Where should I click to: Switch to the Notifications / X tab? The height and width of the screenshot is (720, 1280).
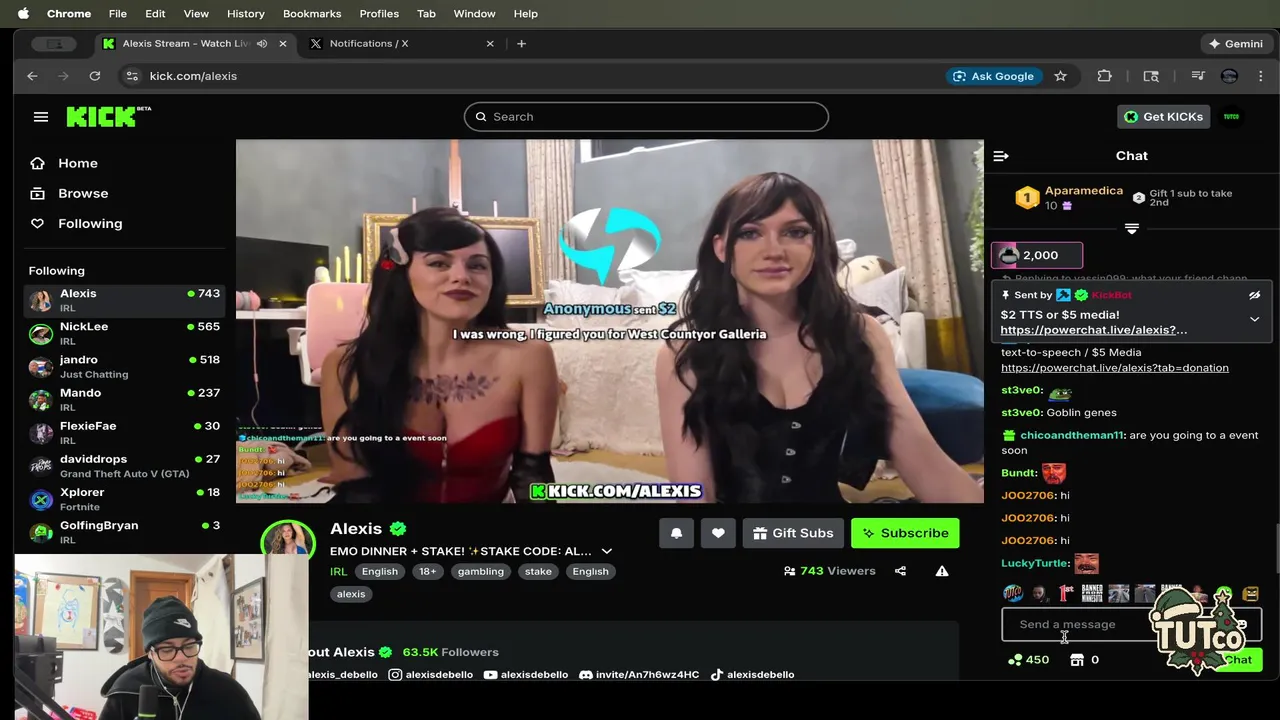400,44
